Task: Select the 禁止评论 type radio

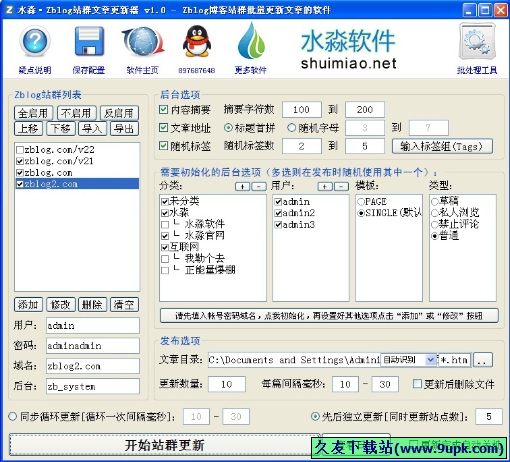Action: click(434, 225)
